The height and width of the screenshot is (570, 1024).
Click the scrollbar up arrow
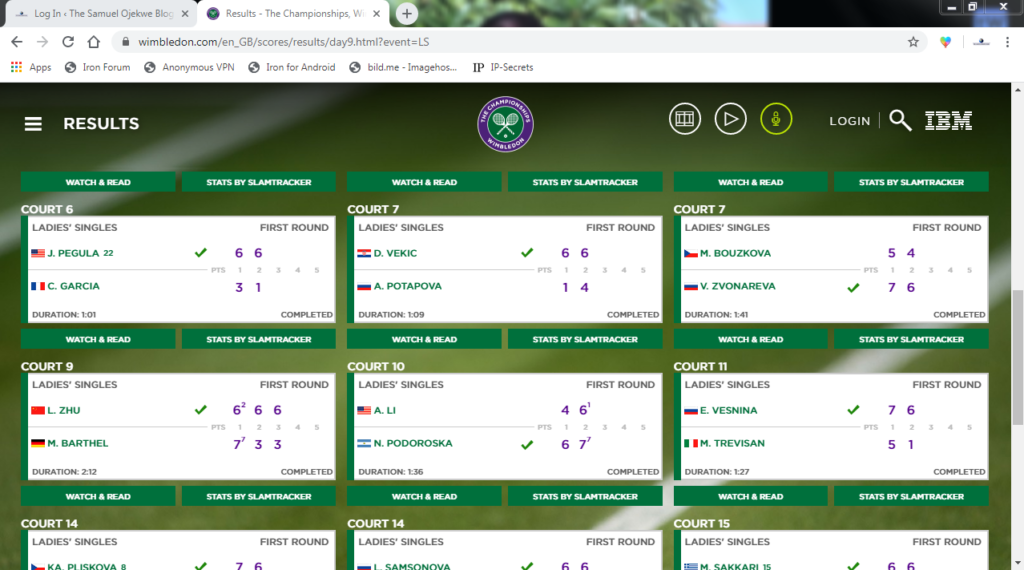1017,89
